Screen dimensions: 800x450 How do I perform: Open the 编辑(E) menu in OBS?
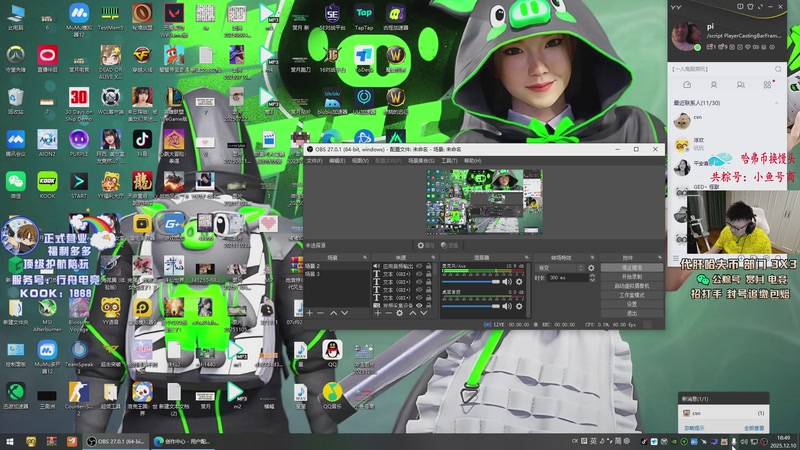click(x=337, y=161)
